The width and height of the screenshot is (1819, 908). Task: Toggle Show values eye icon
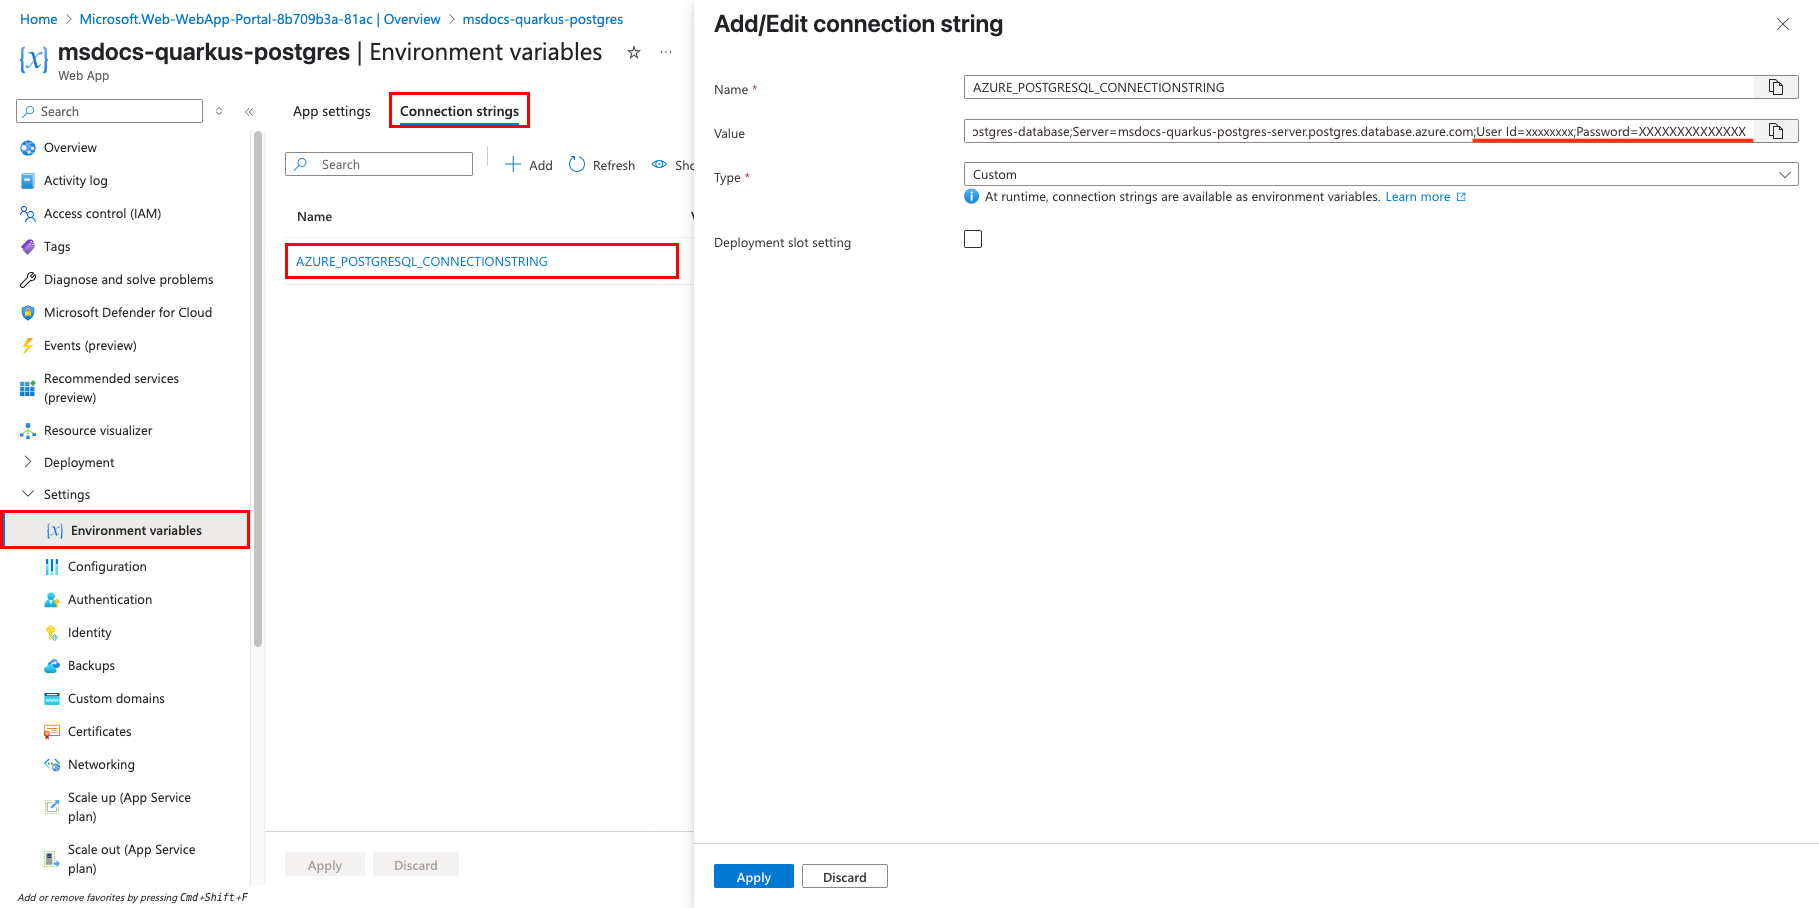[659, 165]
